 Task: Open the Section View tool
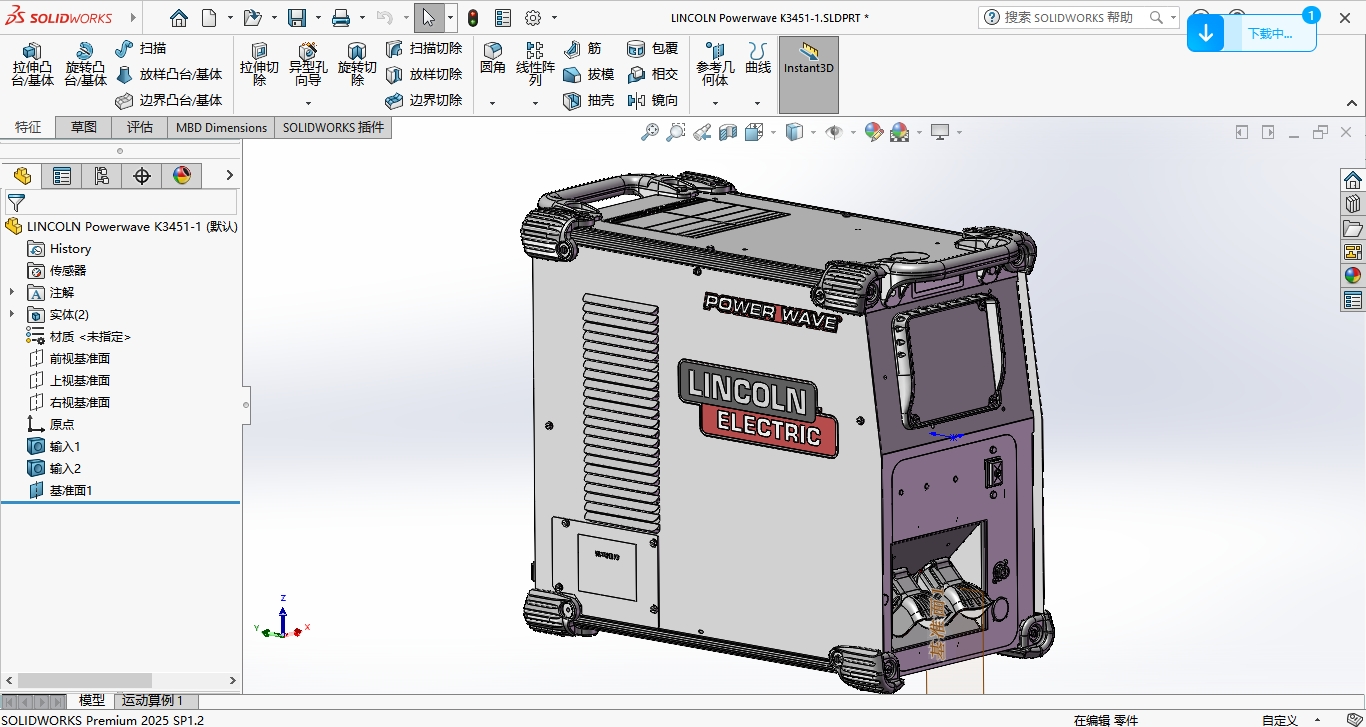[x=728, y=132]
